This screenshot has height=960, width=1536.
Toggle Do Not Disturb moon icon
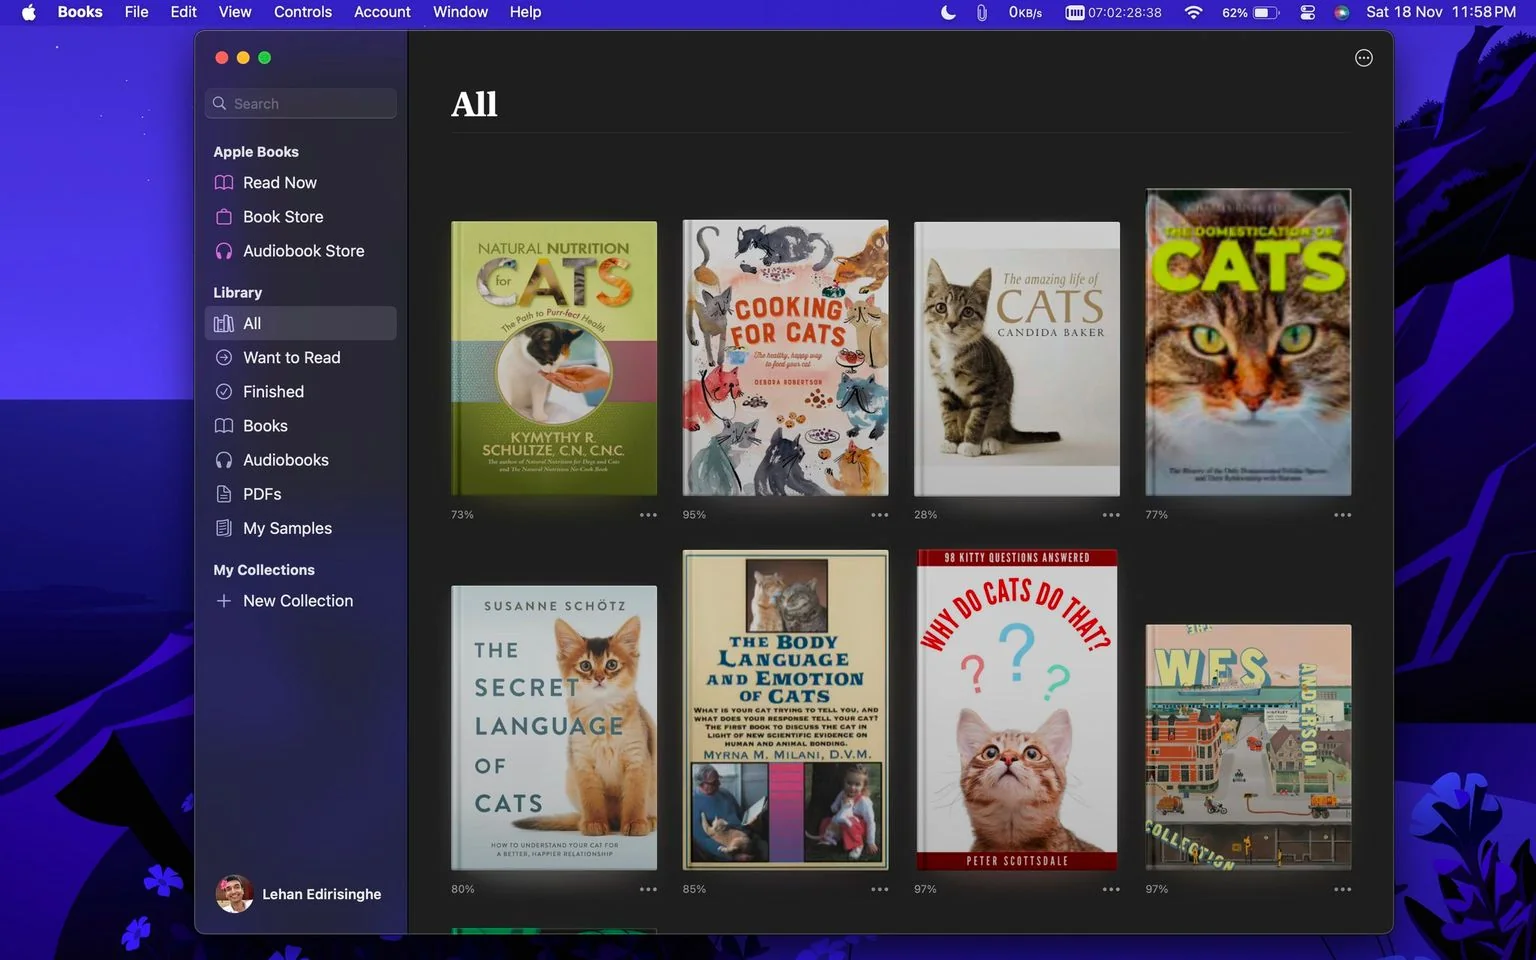948,12
